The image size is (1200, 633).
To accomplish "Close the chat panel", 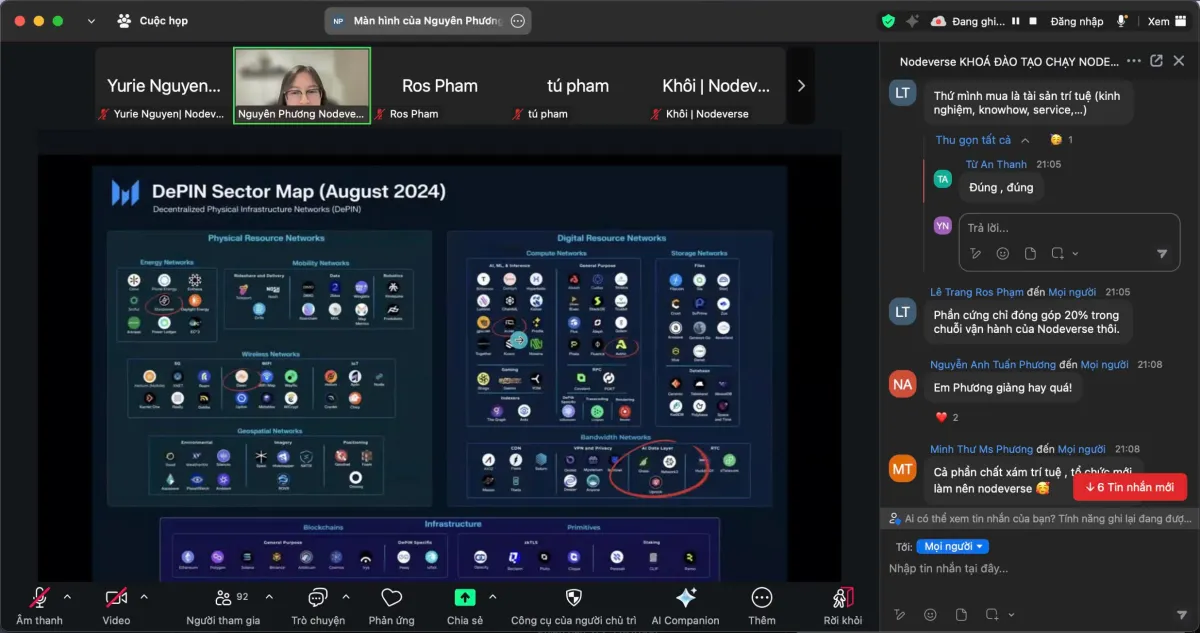I will click(1179, 61).
